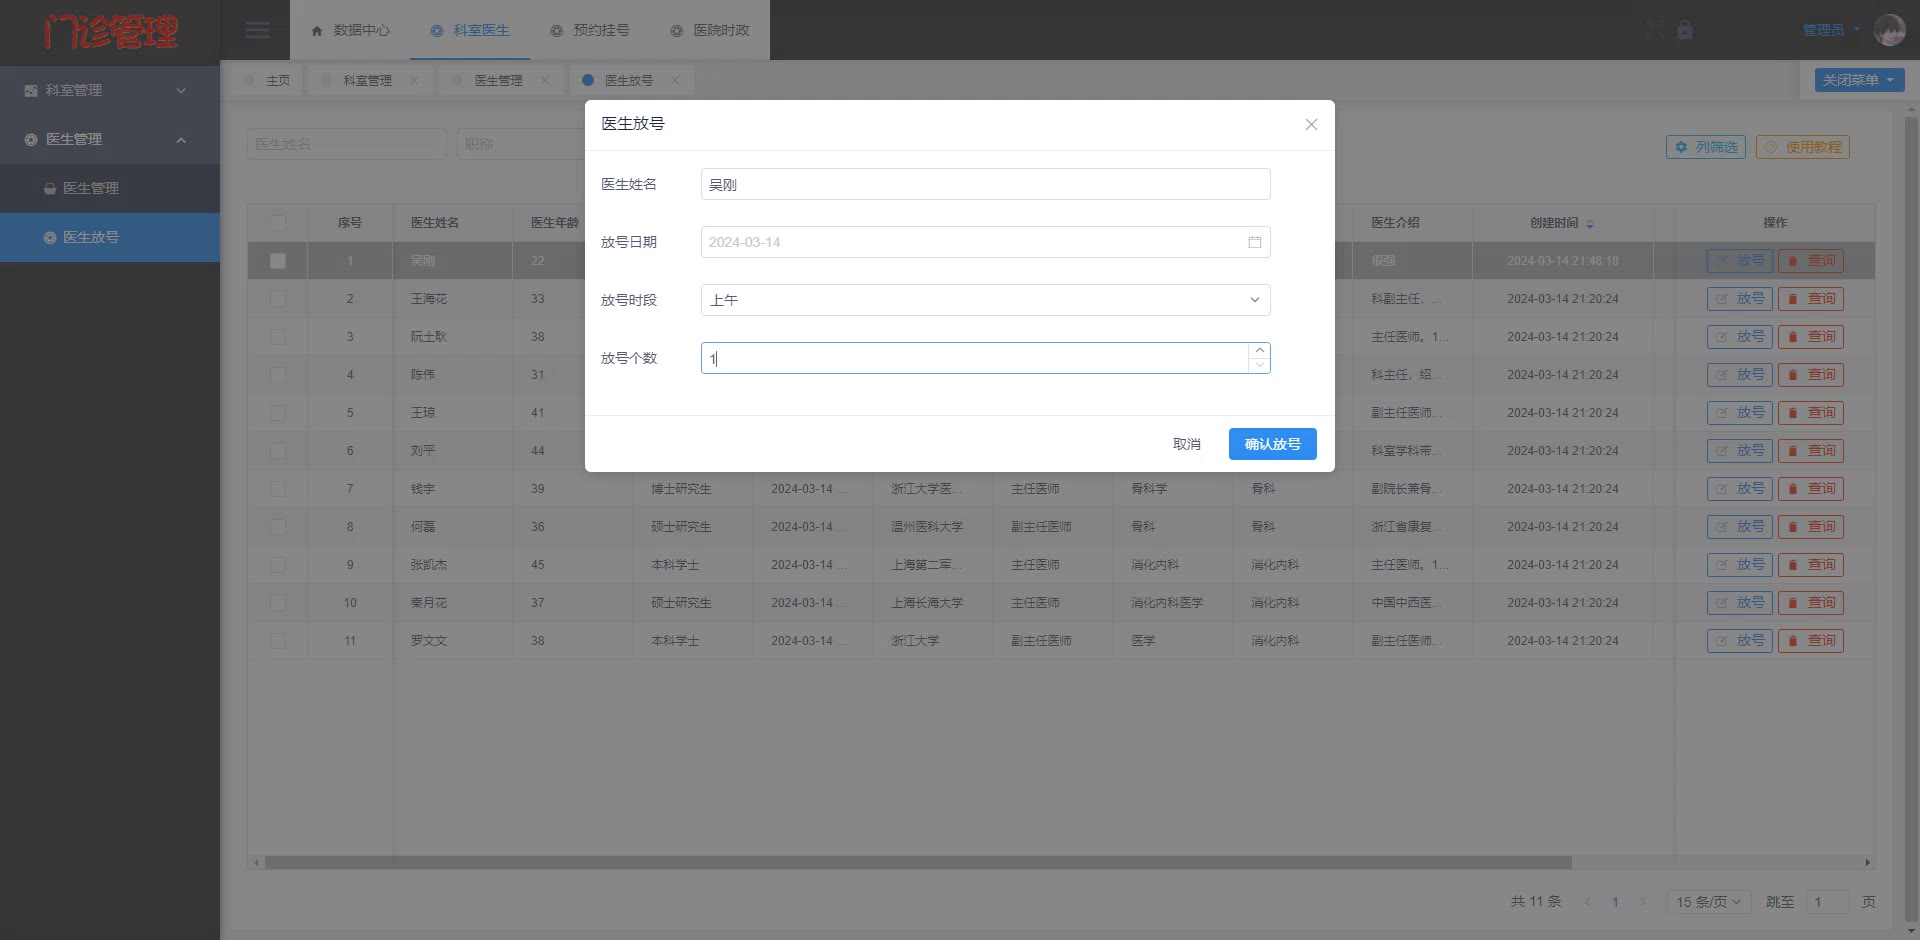Toggle the select-all checkbox in table header
Screen dimensions: 1920x940
(x=278, y=223)
